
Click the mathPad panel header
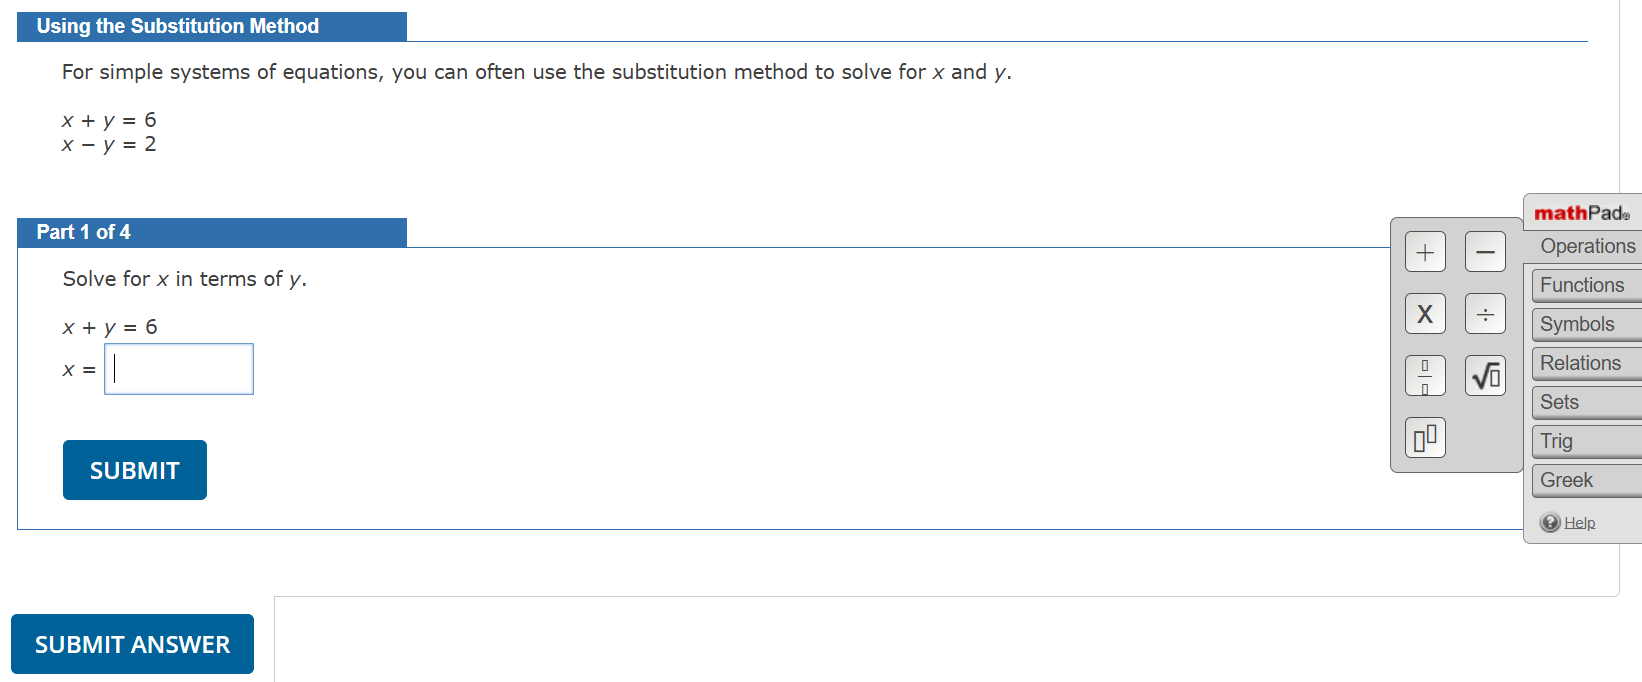(1581, 211)
